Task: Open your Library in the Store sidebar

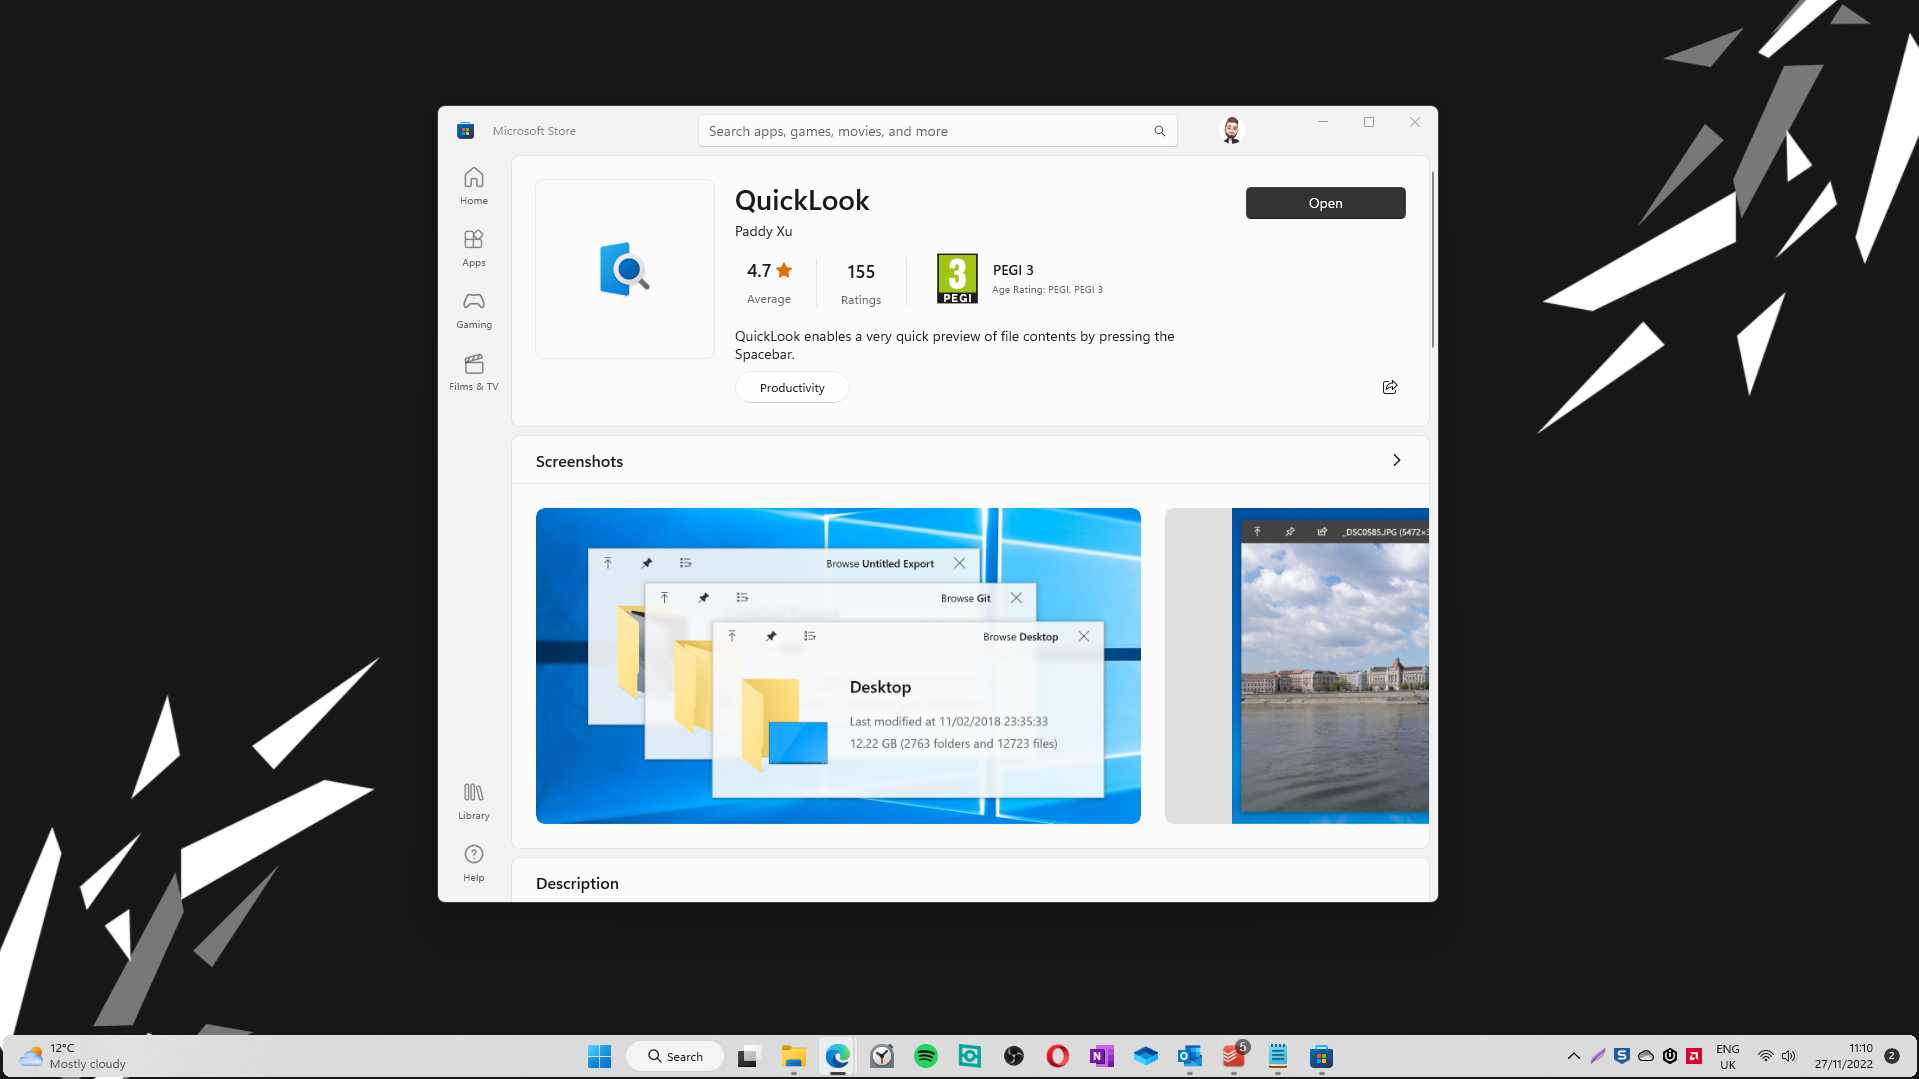Action: [x=473, y=798]
